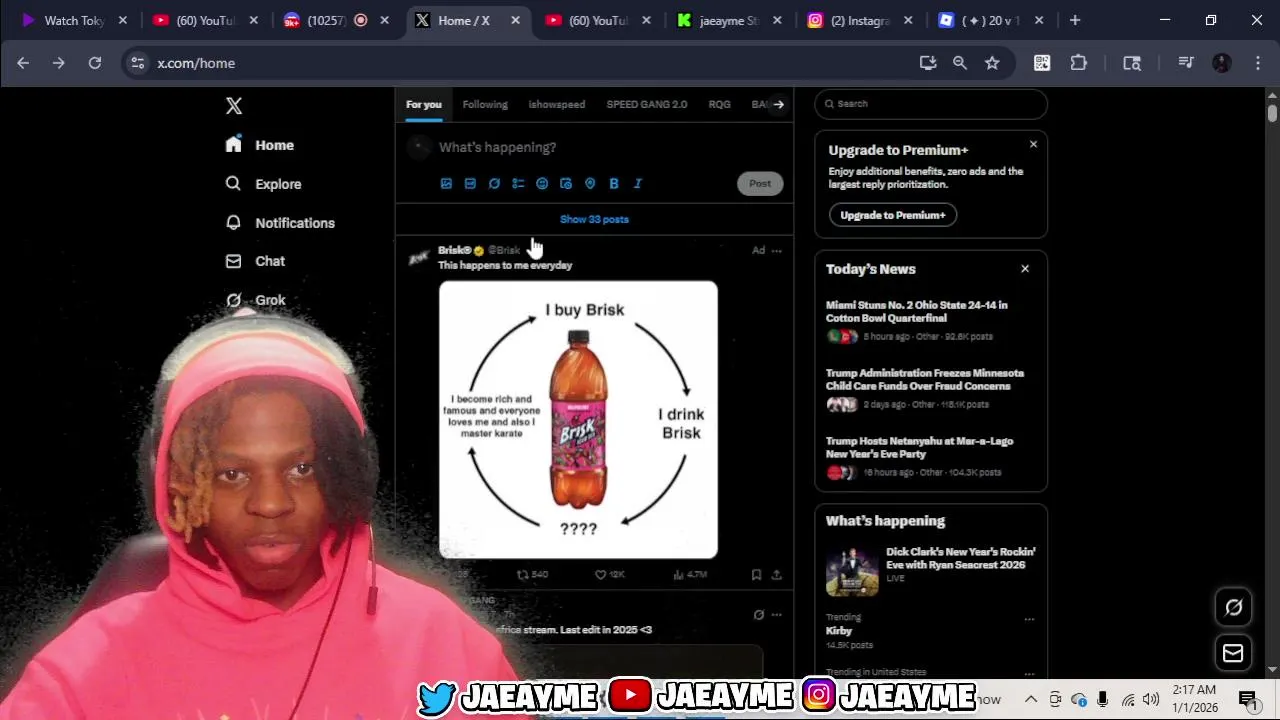Add media image icon in composer
This screenshot has height=720, width=1280.
coord(446,184)
